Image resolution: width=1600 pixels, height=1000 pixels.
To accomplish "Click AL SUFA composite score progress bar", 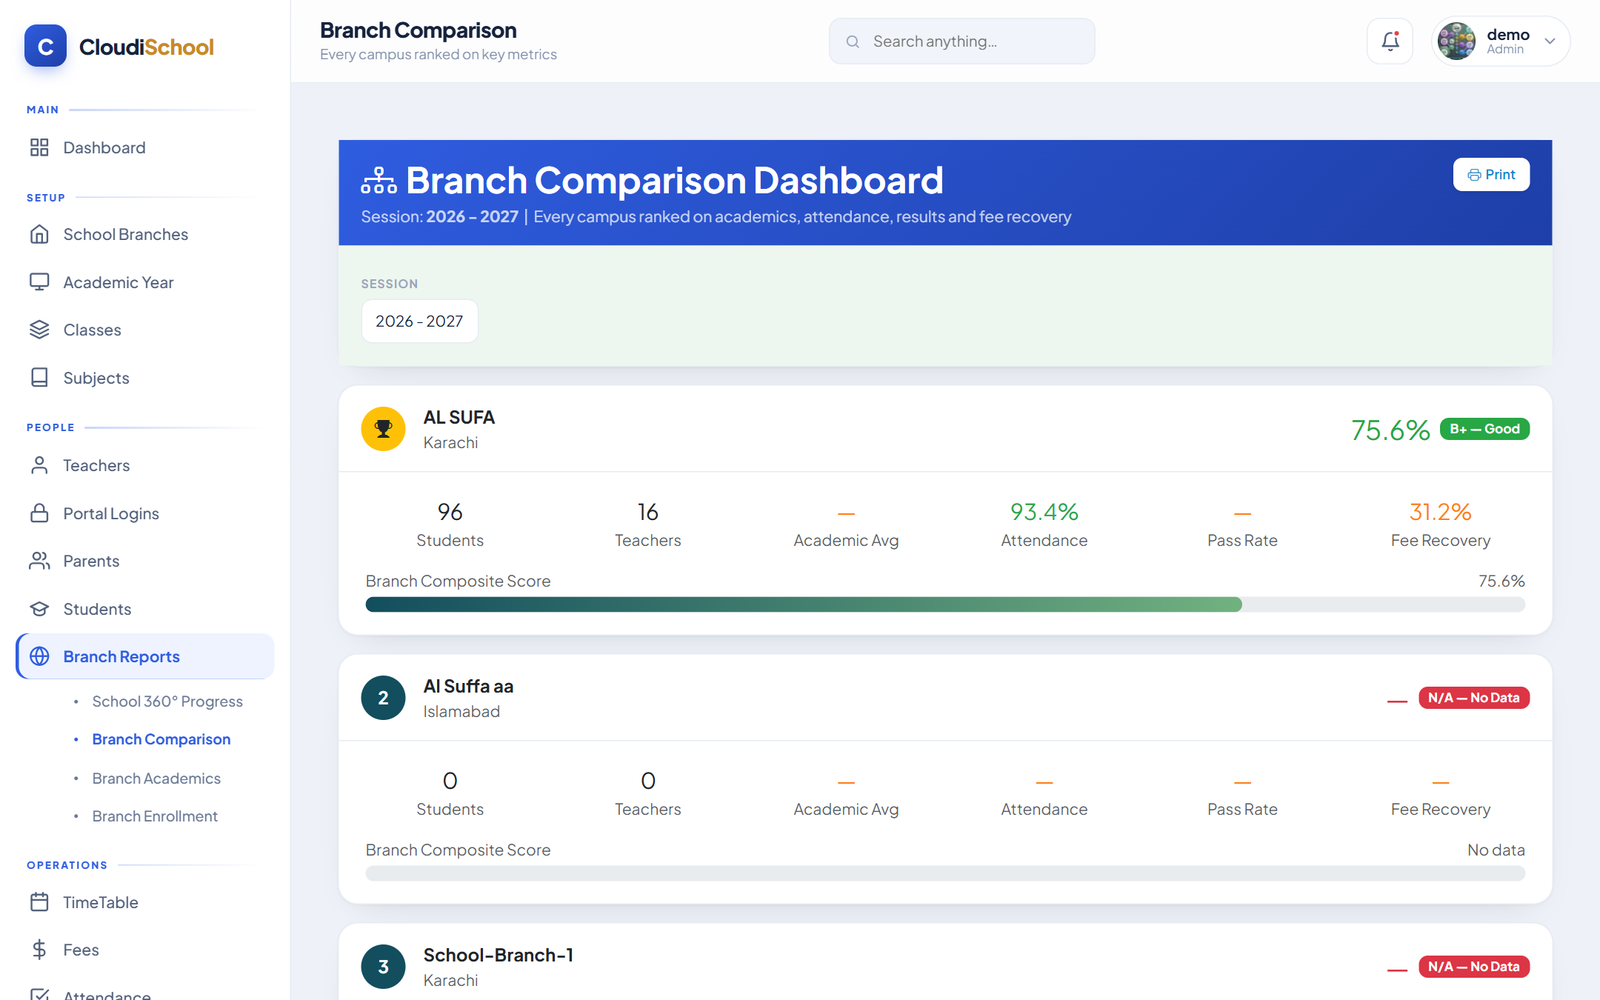I will (x=945, y=605).
